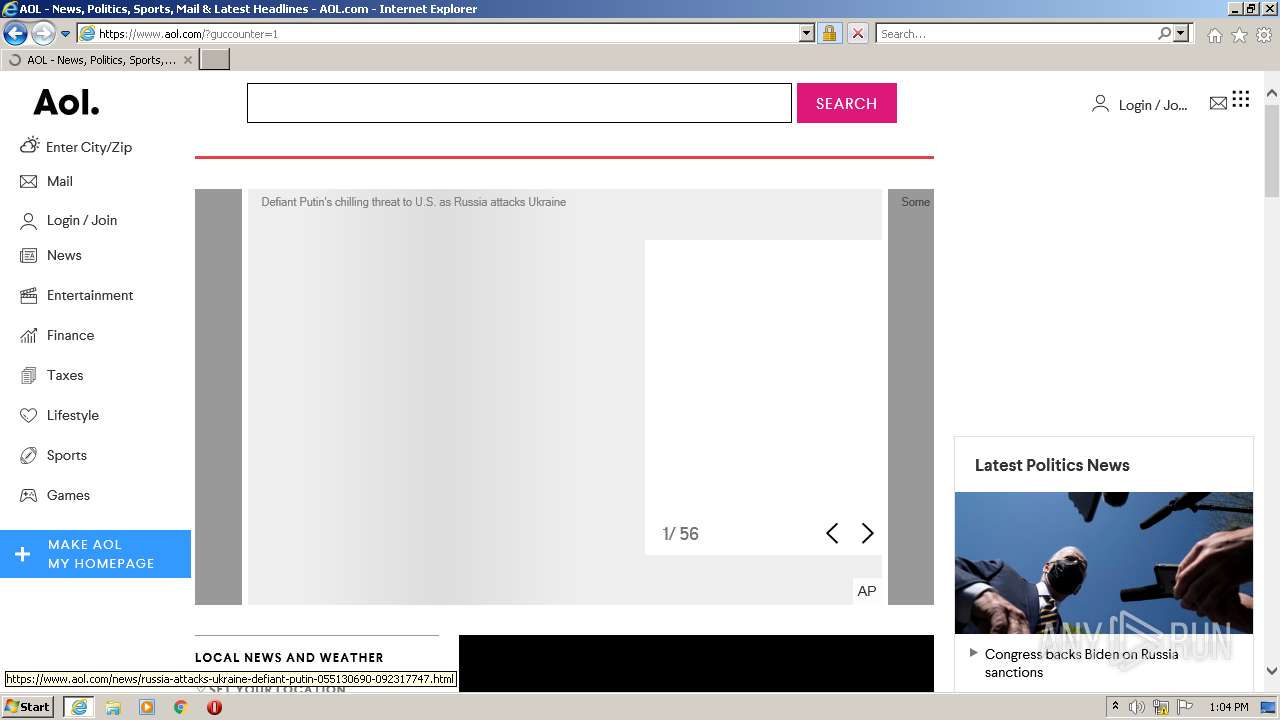Click the page vertical scrollbar thumb
The width and height of the screenshot is (1280, 720).
pyautogui.click(x=1272, y=150)
